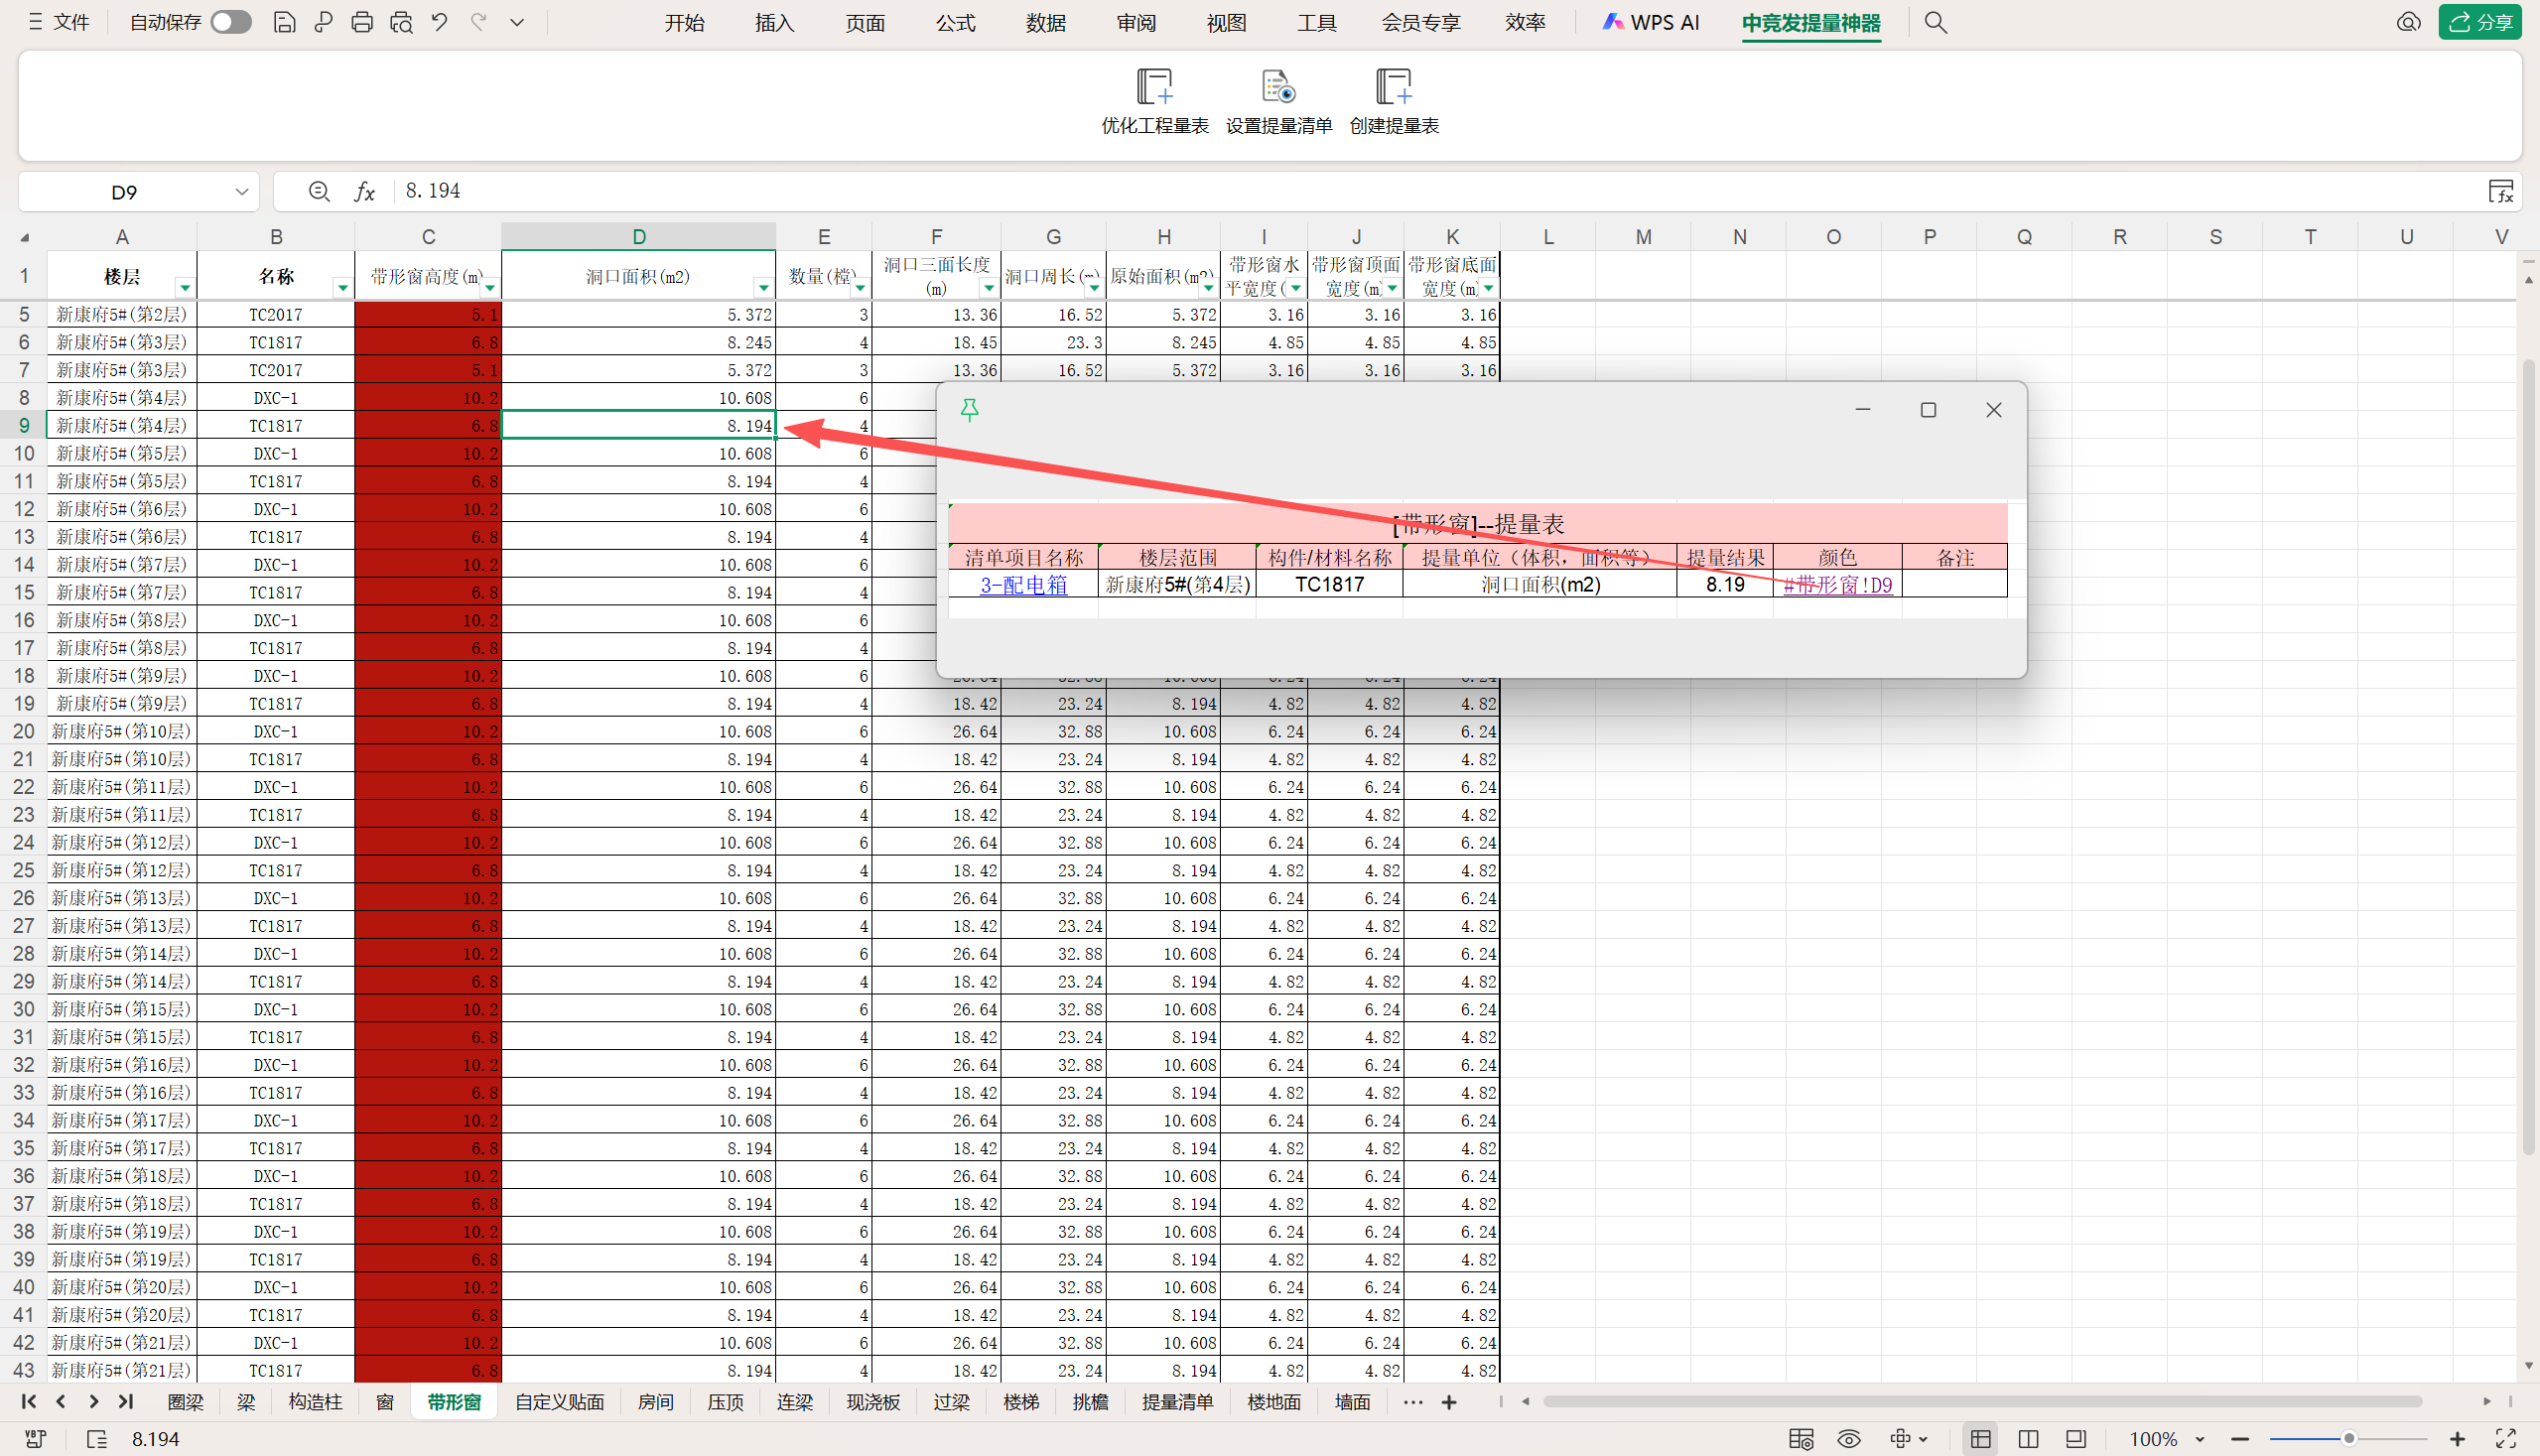Switch to the 提量清单 sheet tab
Viewport: 2540px width, 1456px height.
pyautogui.click(x=1177, y=1402)
